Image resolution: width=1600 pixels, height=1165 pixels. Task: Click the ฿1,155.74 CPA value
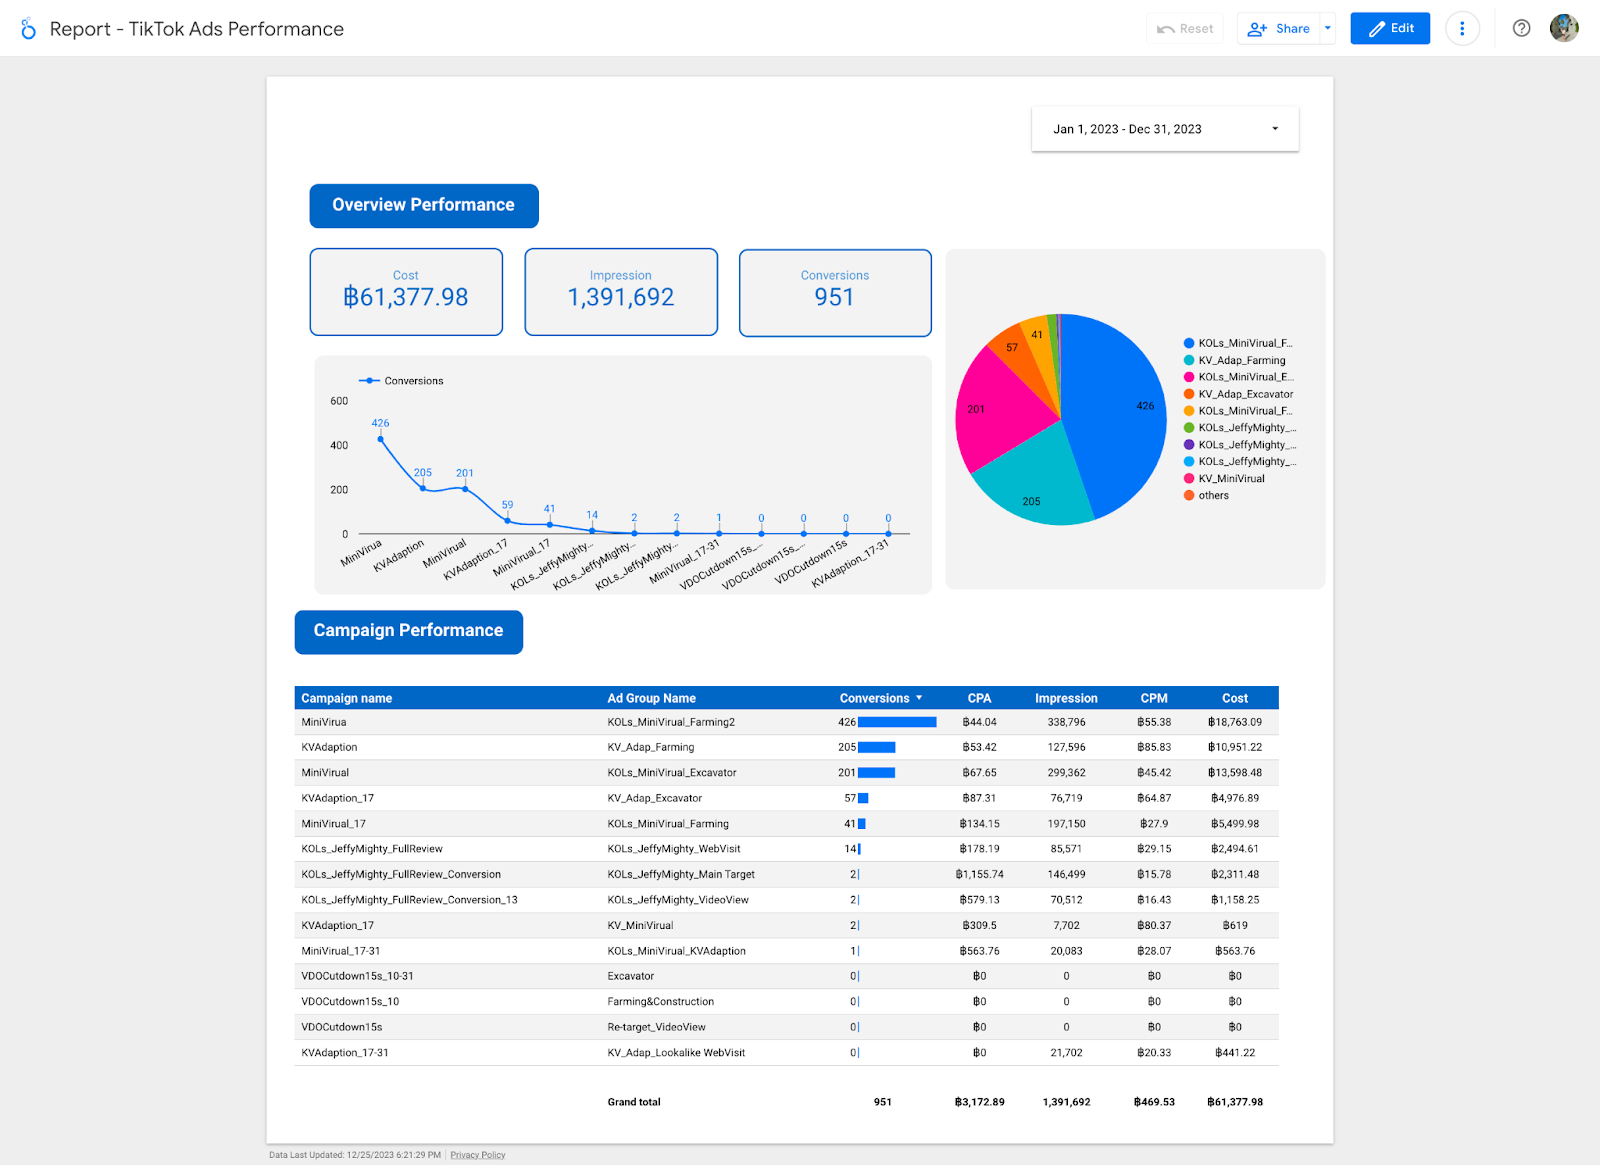[x=979, y=874]
